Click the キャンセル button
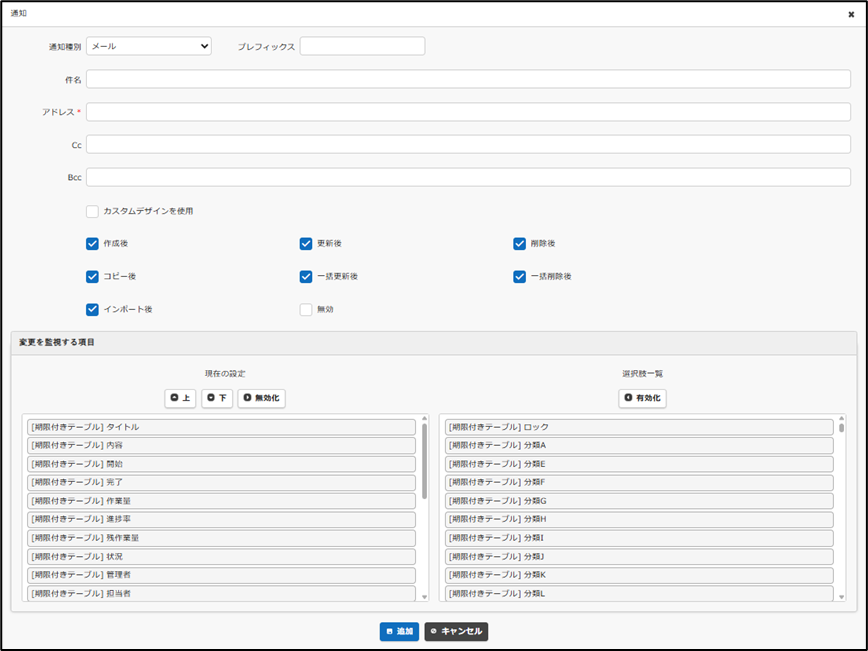This screenshot has width=868, height=651. [x=456, y=632]
